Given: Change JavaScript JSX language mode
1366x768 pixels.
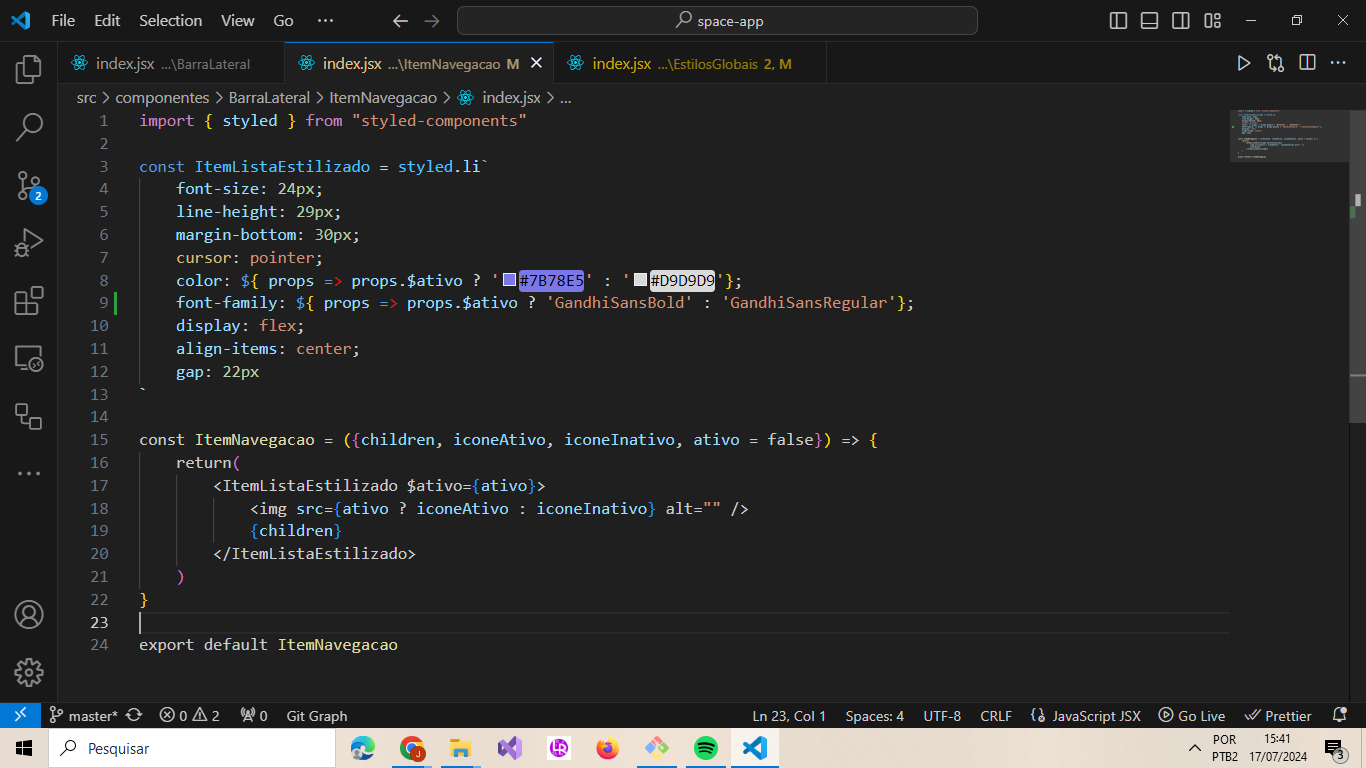Looking at the screenshot, I should click(x=1096, y=716).
